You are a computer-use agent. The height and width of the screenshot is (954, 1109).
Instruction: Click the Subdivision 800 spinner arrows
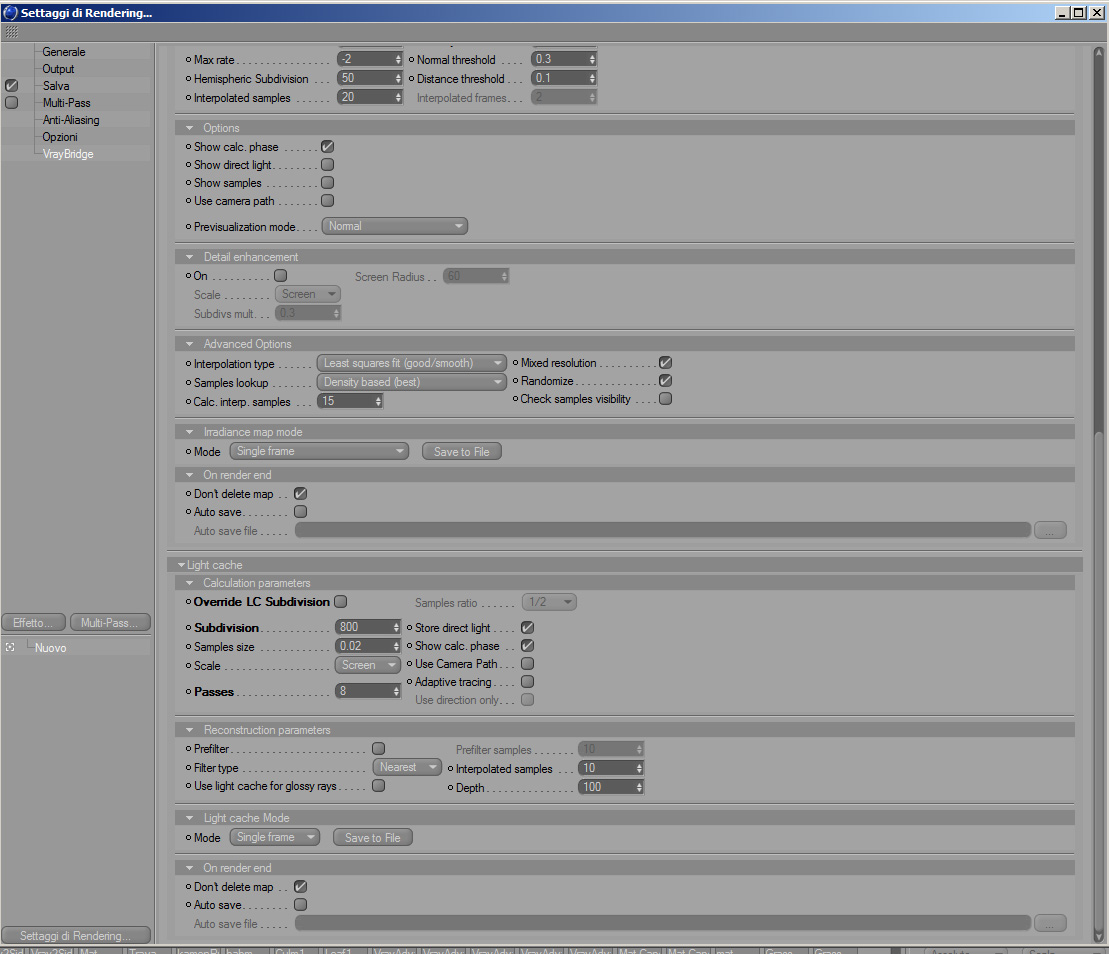point(397,627)
